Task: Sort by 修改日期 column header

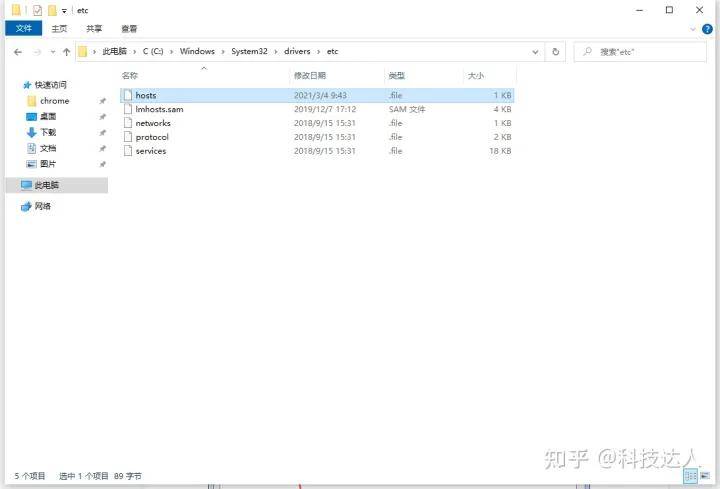Action: [310, 75]
